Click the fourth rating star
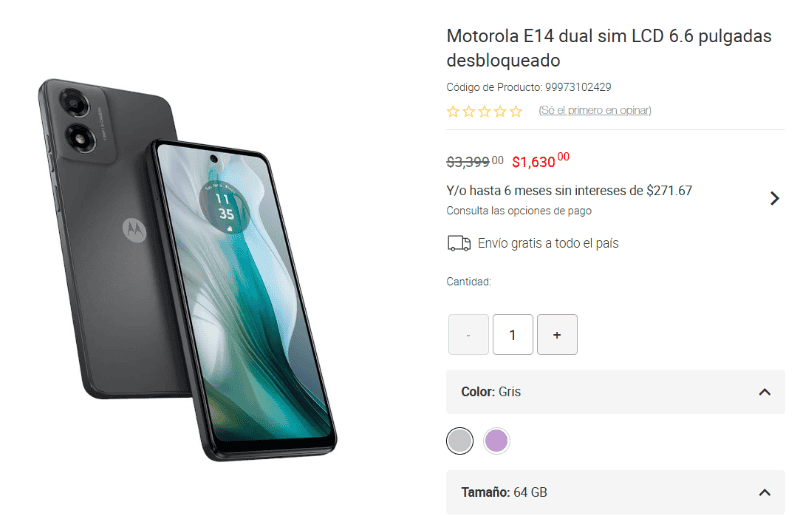Image resolution: width=800 pixels, height=516 pixels. point(500,112)
